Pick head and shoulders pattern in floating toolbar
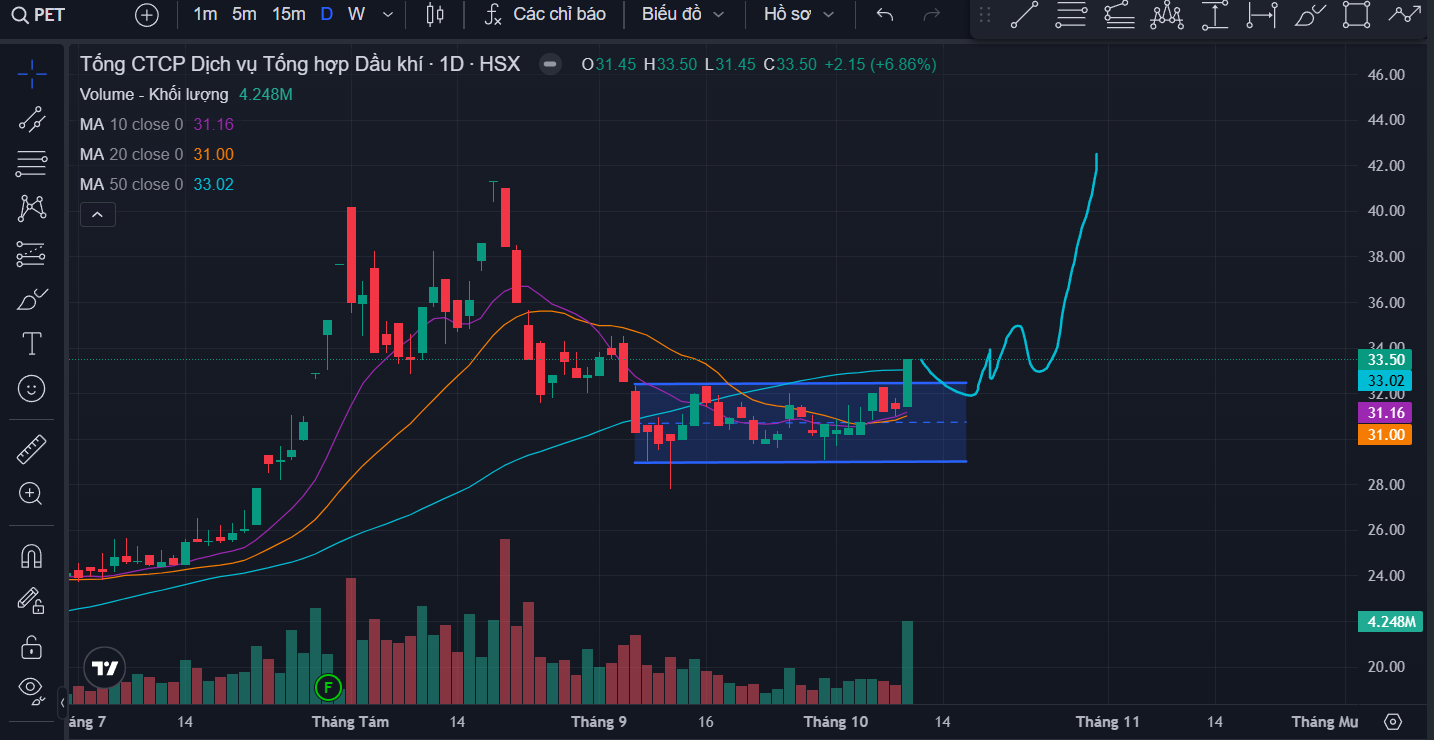Viewport: 1434px width, 740px height. tap(1167, 15)
